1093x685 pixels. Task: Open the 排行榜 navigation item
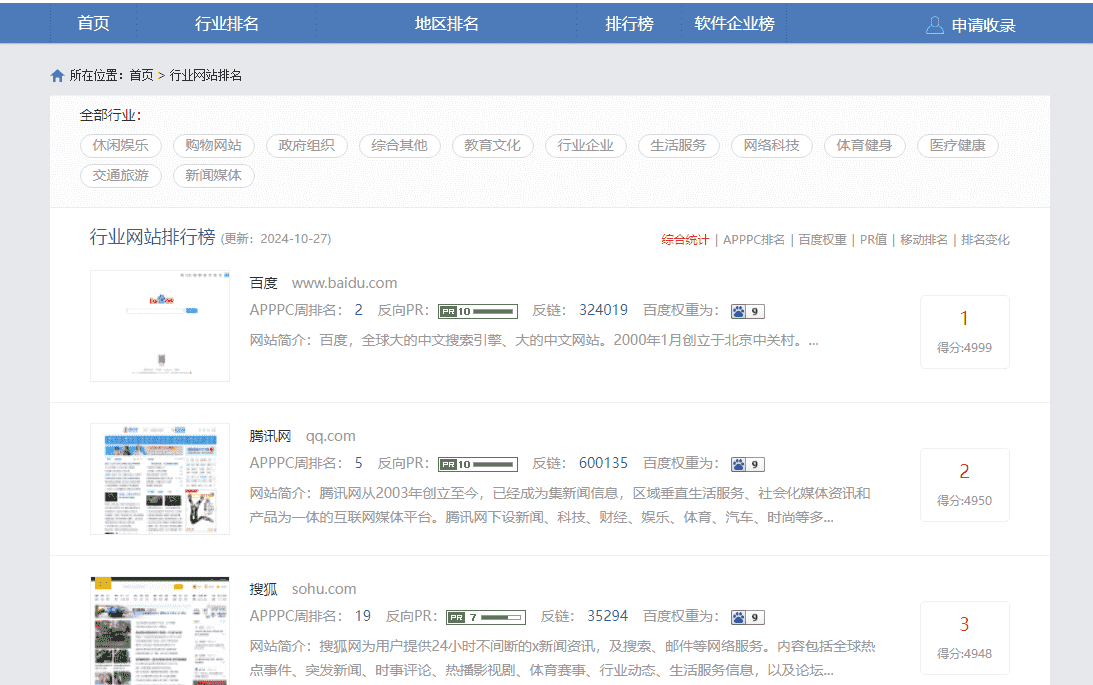pos(629,24)
